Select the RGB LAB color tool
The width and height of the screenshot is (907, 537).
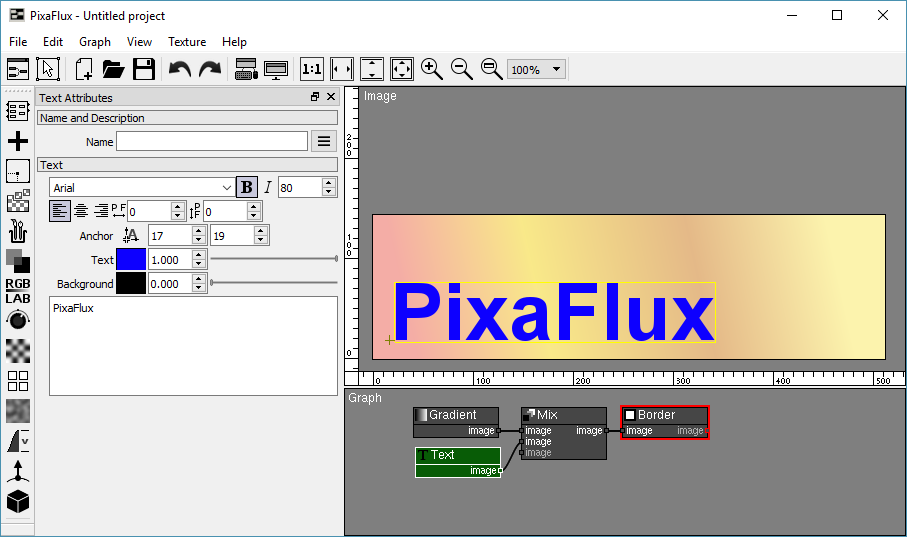(x=18, y=290)
